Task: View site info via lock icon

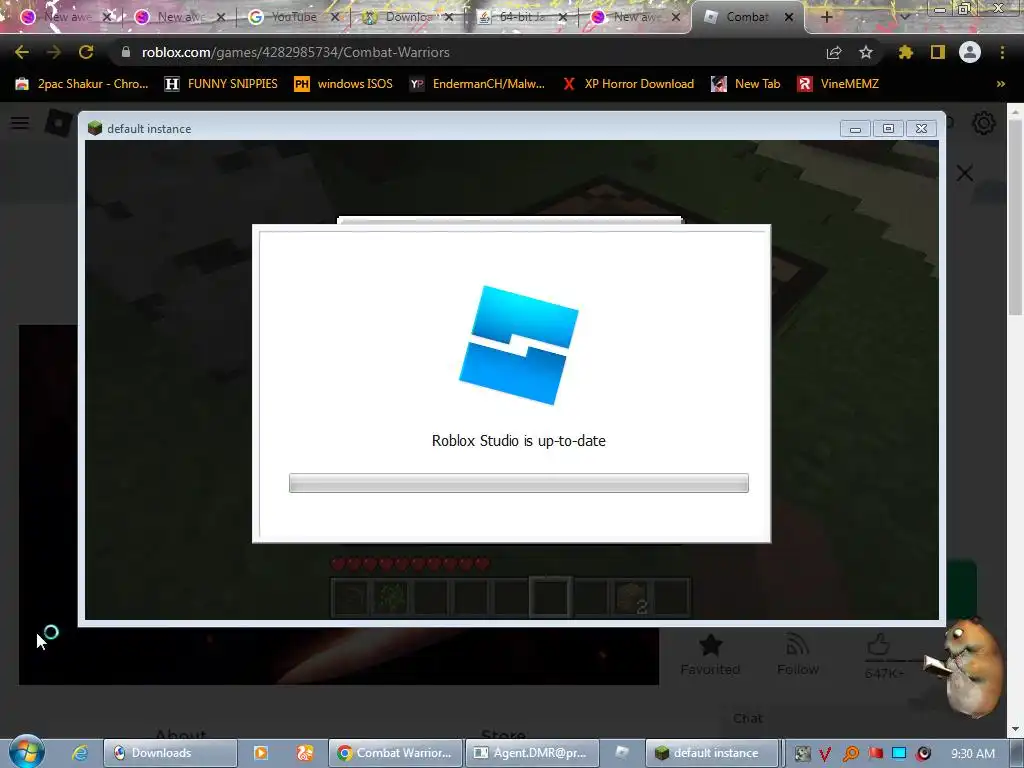Action: [x=126, y=52]
